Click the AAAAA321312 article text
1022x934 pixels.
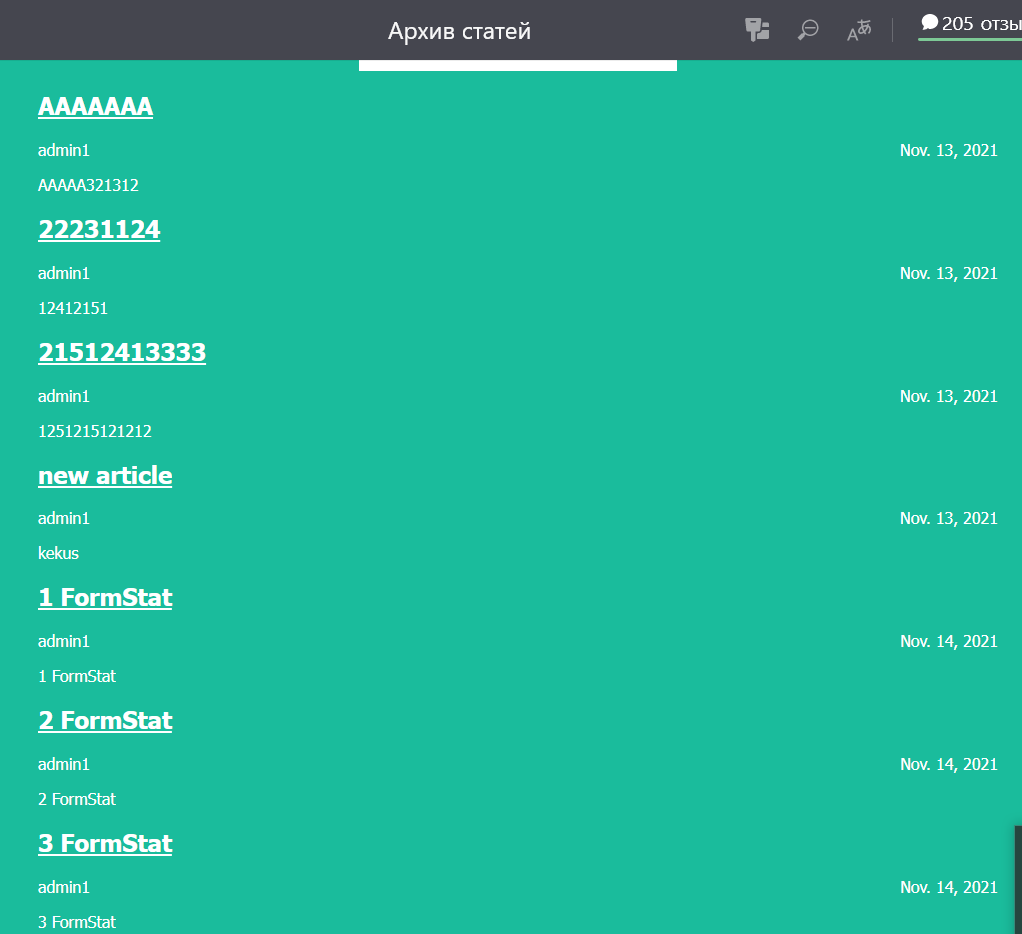(88, 186)
